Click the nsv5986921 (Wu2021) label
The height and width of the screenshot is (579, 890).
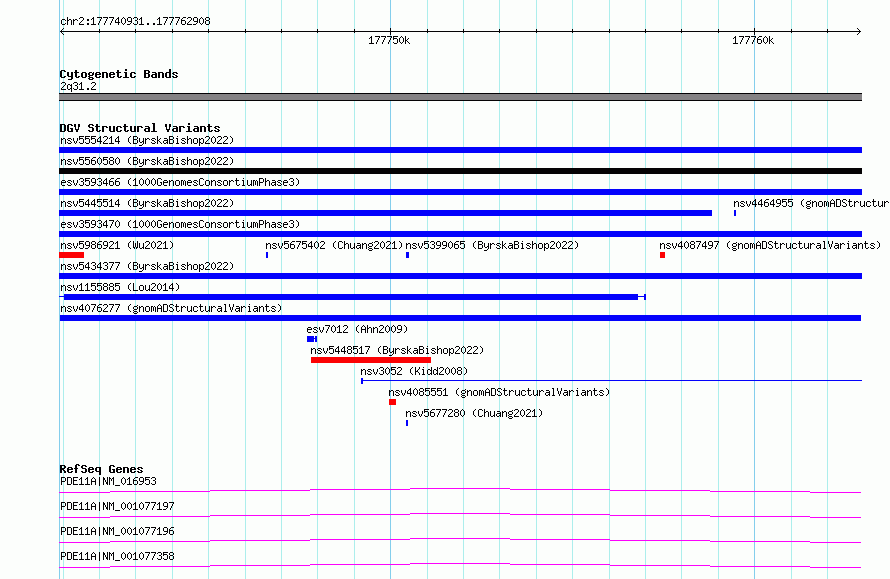click(x=117, y=245)
